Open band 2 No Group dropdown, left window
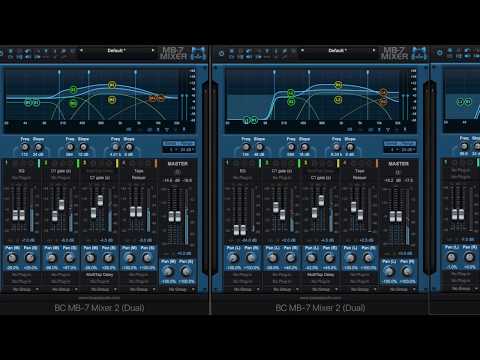Image resolution: width=480 pixels, height=360 pixels. click(x=61, y=289)
